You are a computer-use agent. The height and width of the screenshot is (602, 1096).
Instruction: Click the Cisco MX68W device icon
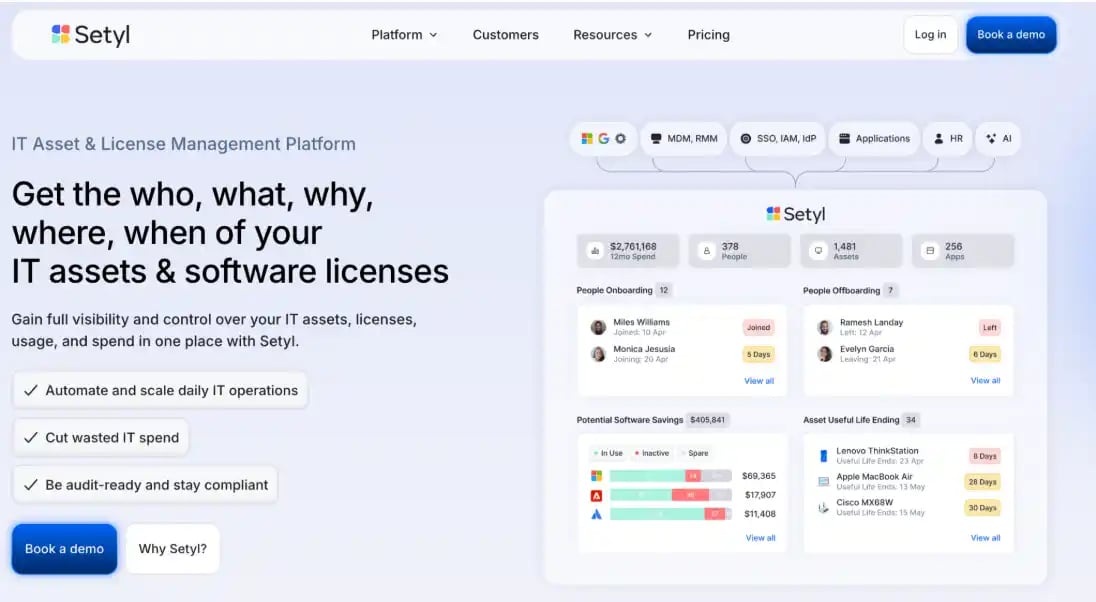823,508
